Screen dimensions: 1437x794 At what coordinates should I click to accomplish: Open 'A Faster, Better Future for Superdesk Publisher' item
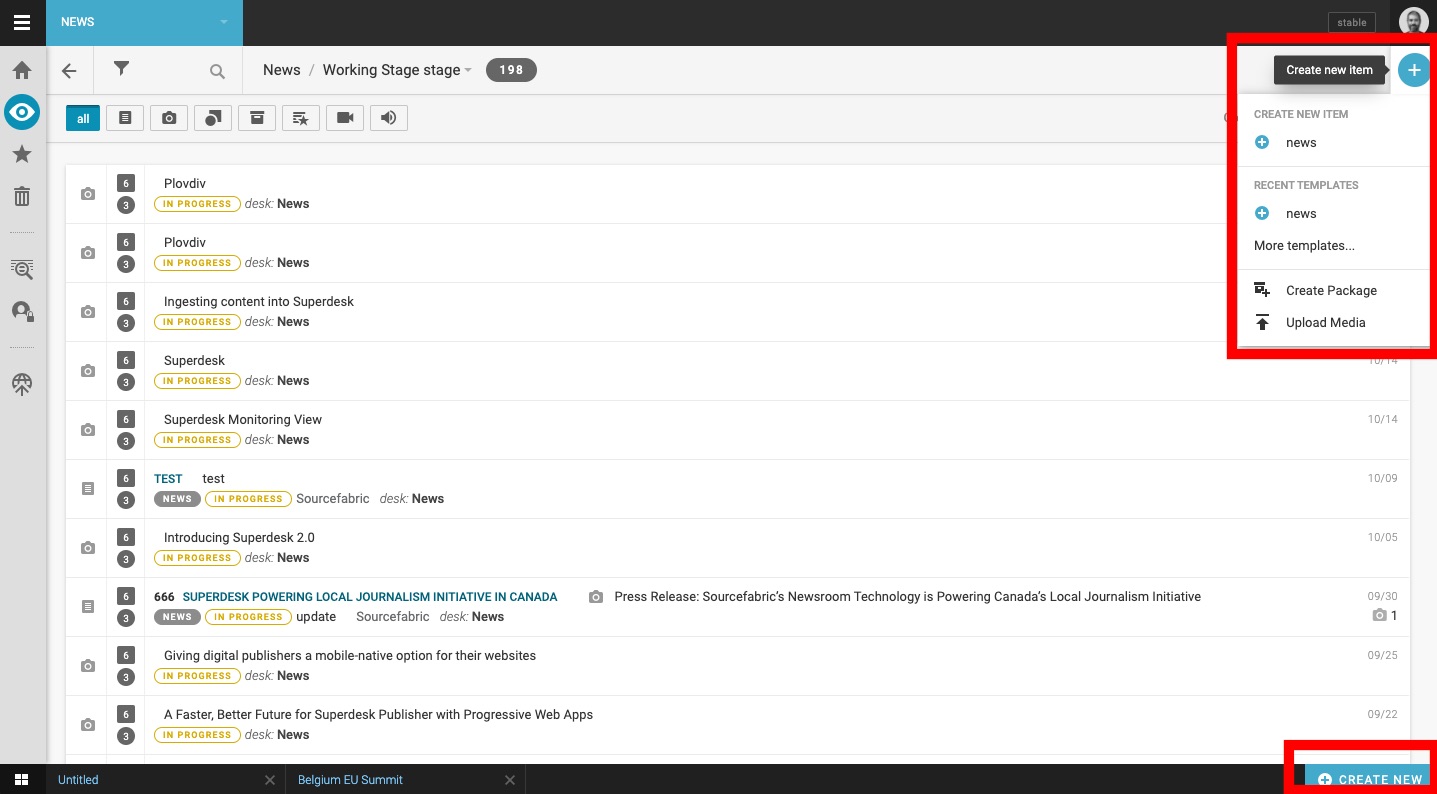pos(737,725)
